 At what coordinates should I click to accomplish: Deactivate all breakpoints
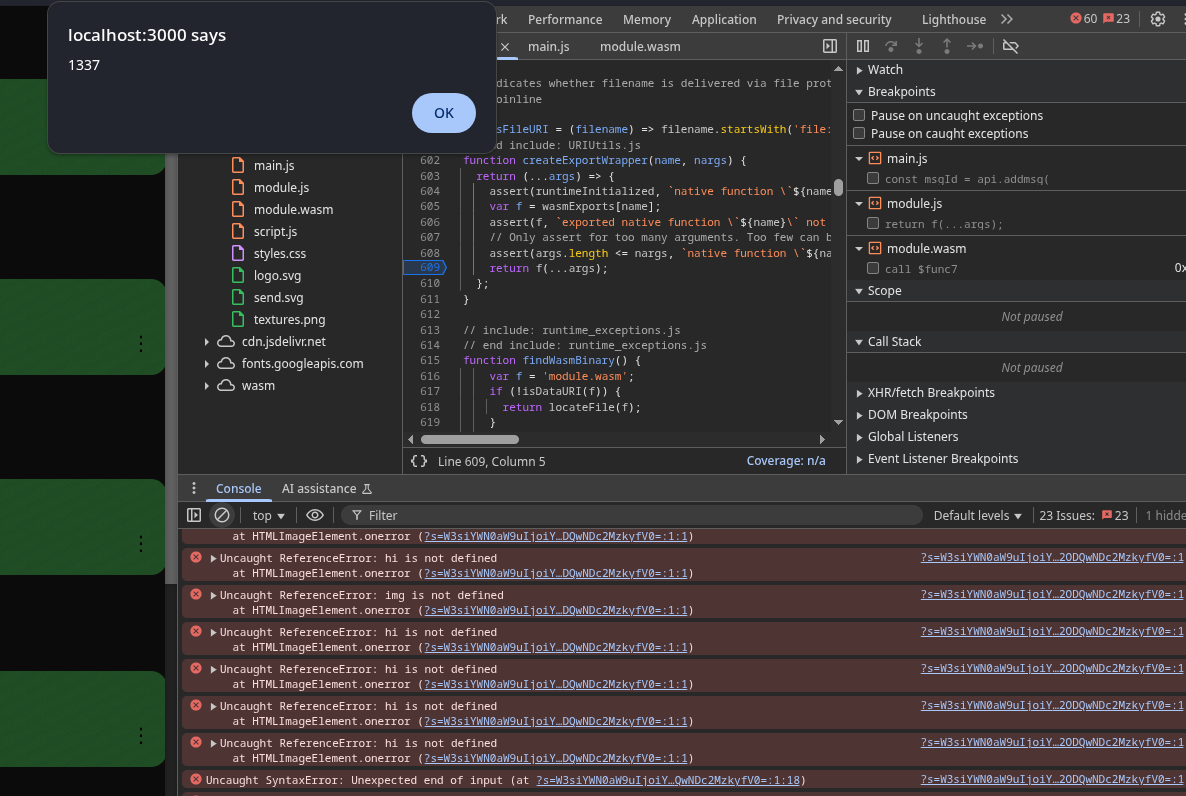(x=1011, y=46)
